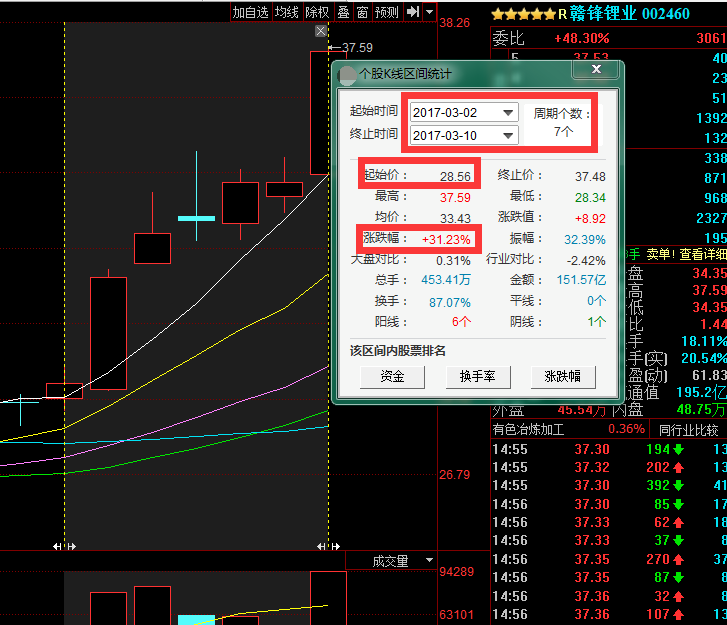Click the 金额 151.57亿 value
The width and height of the screenshot is (727, 625).
pyautogui.click(x=581, y=280)
